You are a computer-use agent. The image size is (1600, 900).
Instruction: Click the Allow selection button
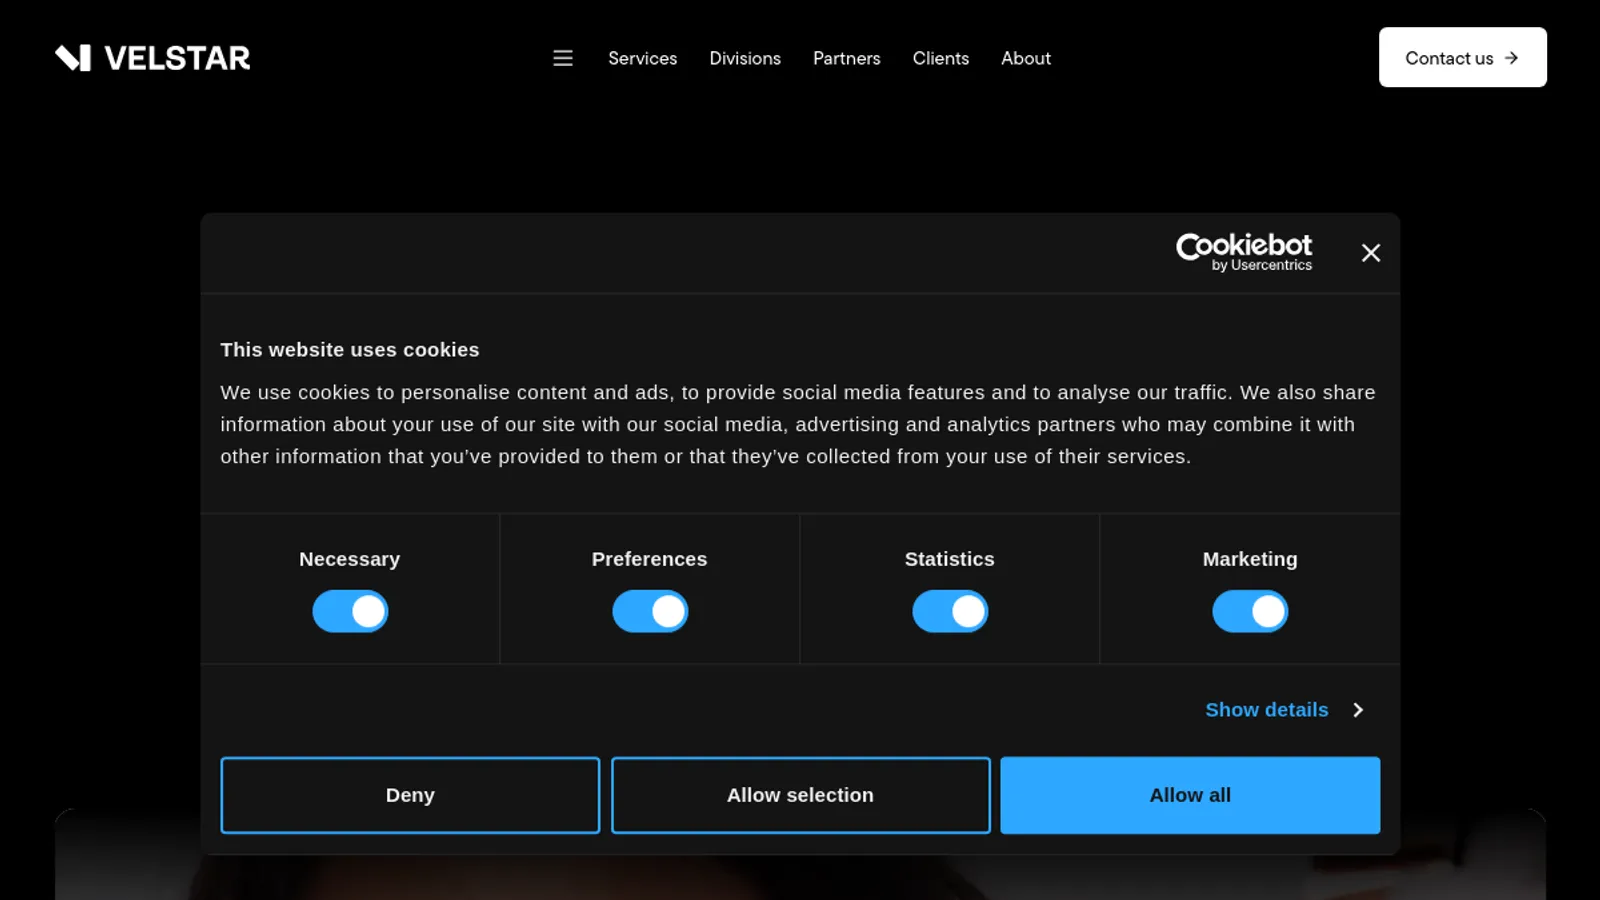click(801, 795)
